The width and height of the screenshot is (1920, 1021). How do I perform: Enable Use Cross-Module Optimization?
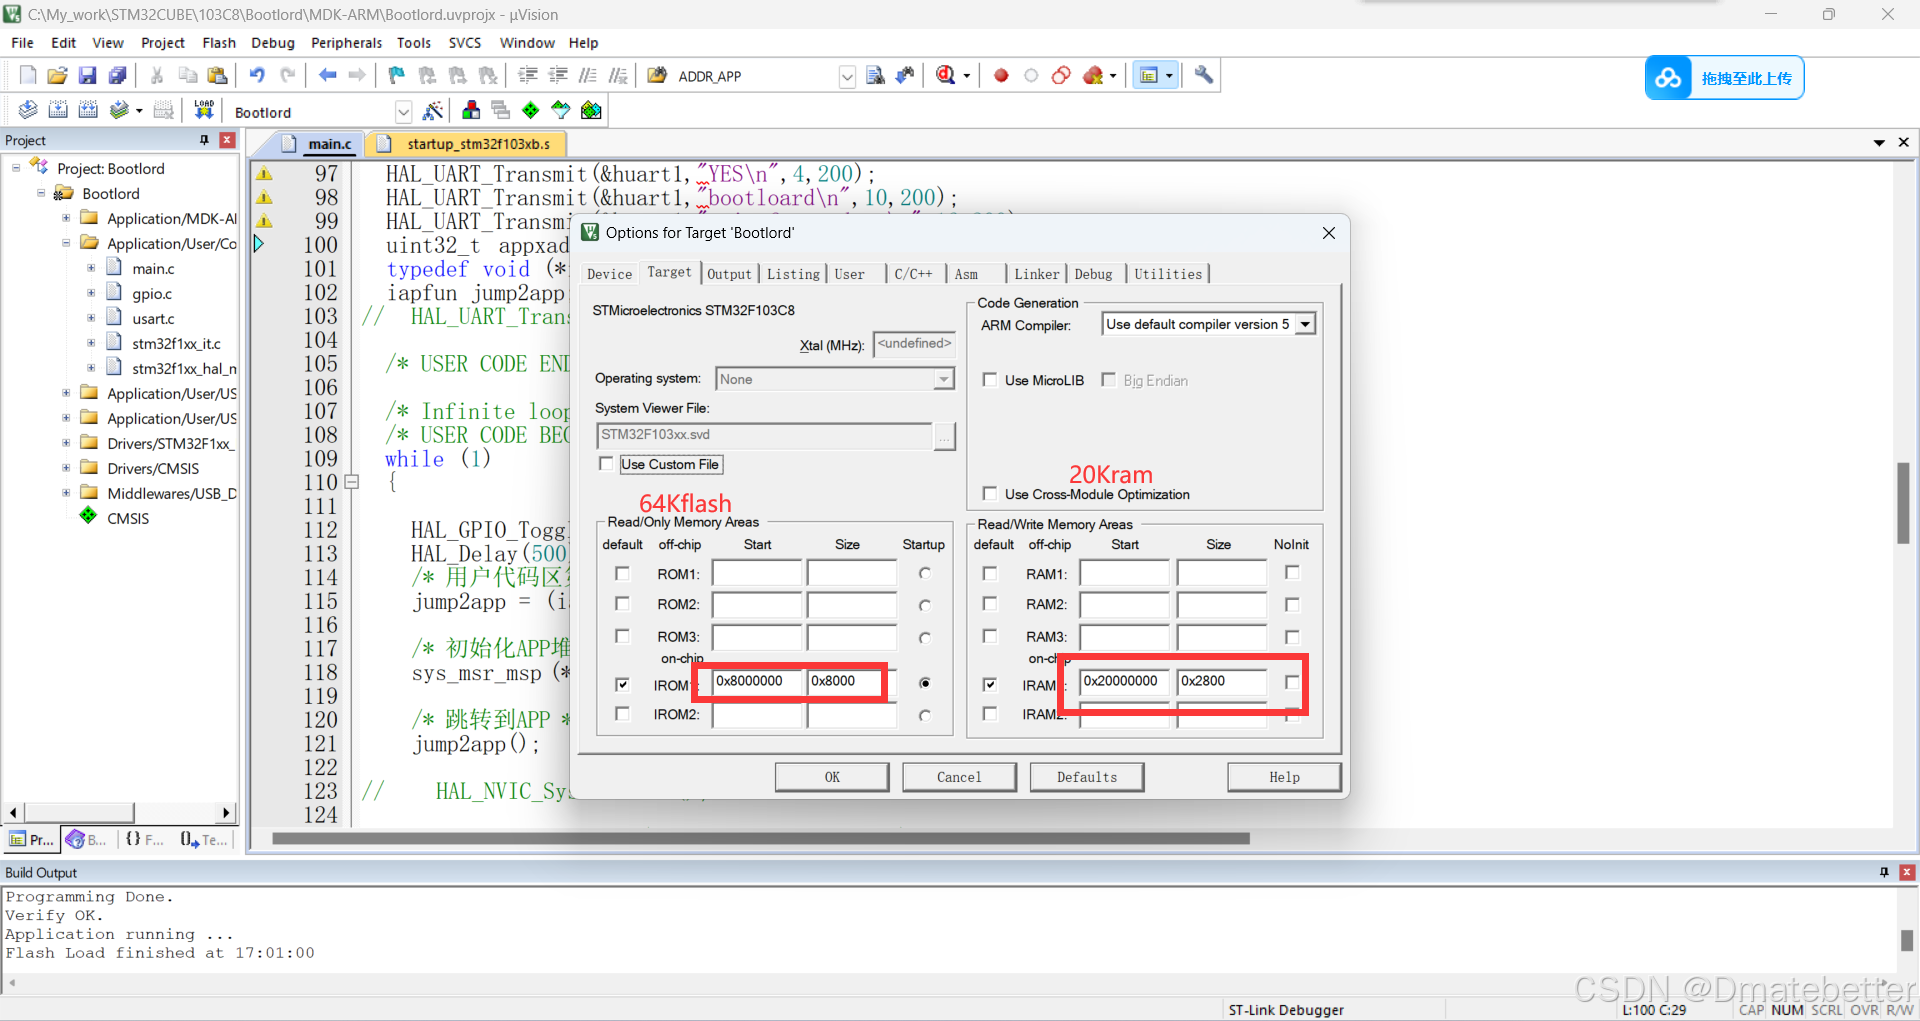click(990, 493)
